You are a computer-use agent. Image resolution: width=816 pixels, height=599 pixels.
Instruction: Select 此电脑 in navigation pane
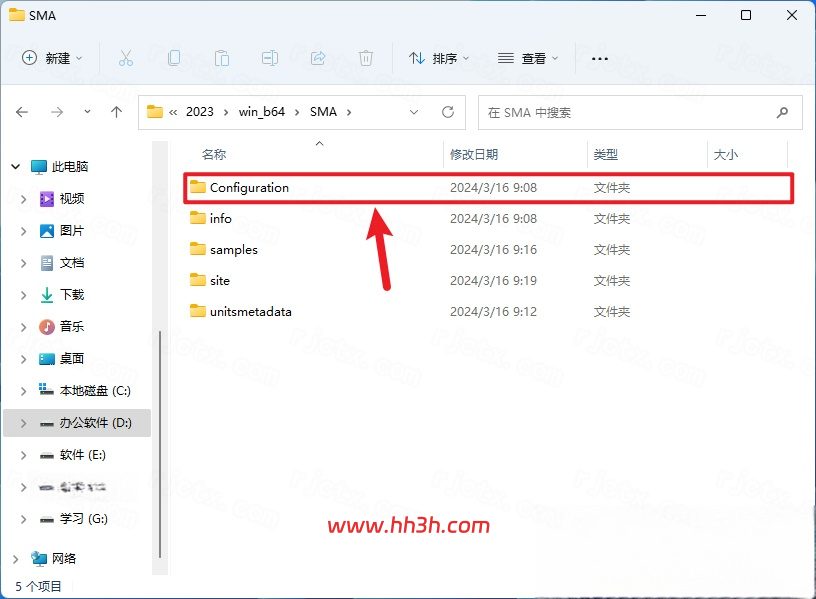coord(70,167)
